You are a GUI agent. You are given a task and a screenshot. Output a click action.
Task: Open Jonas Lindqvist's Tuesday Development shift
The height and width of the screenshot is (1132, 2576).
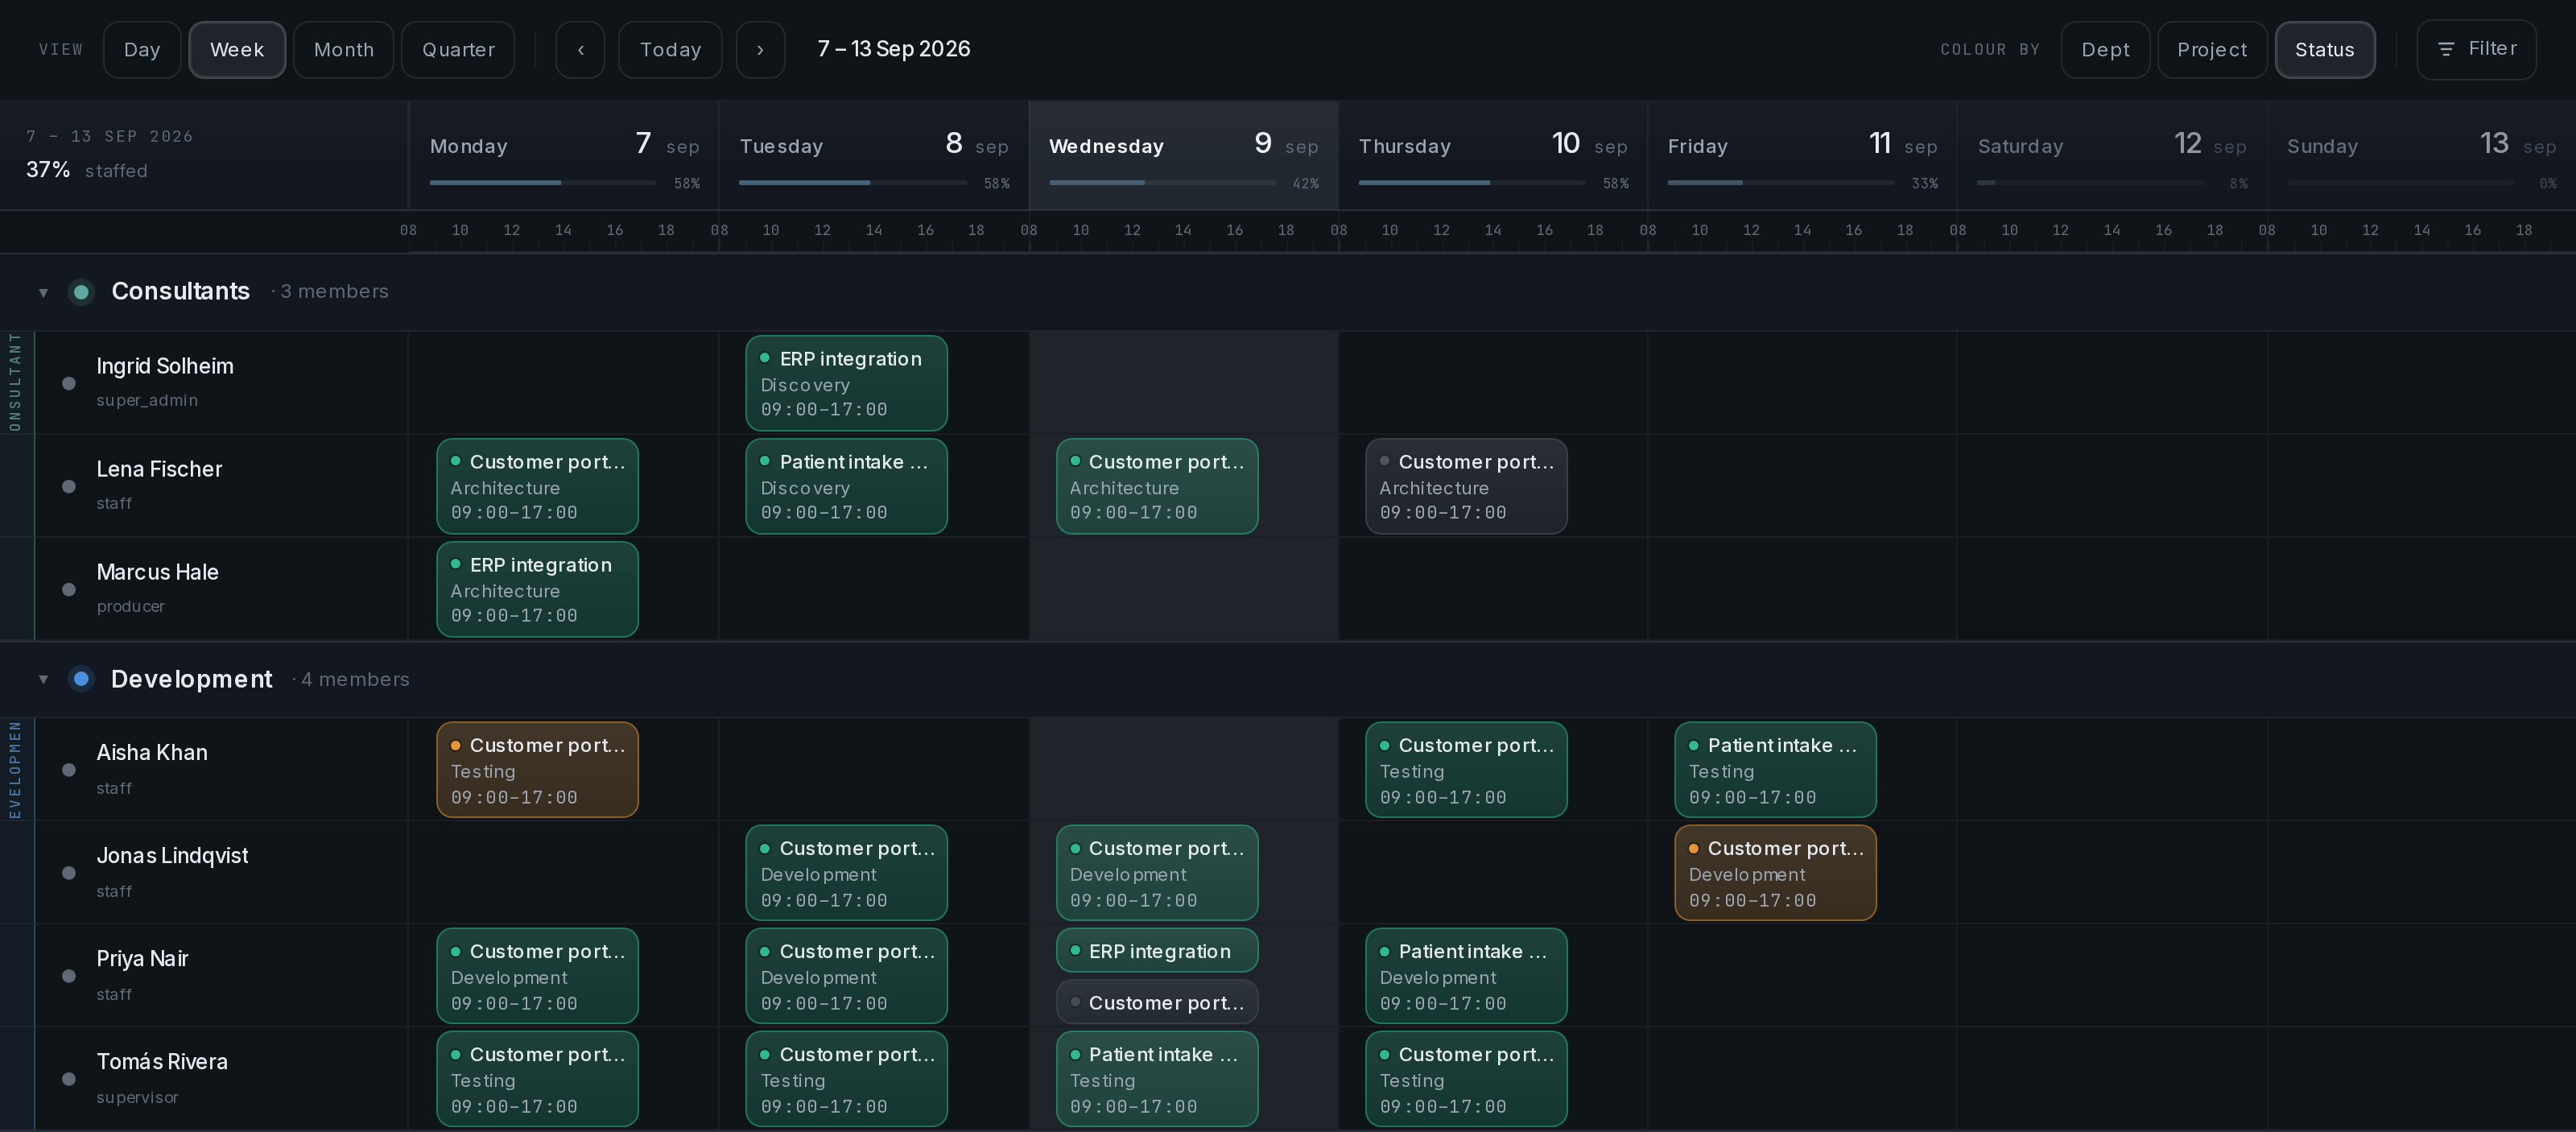coord(846,873)
